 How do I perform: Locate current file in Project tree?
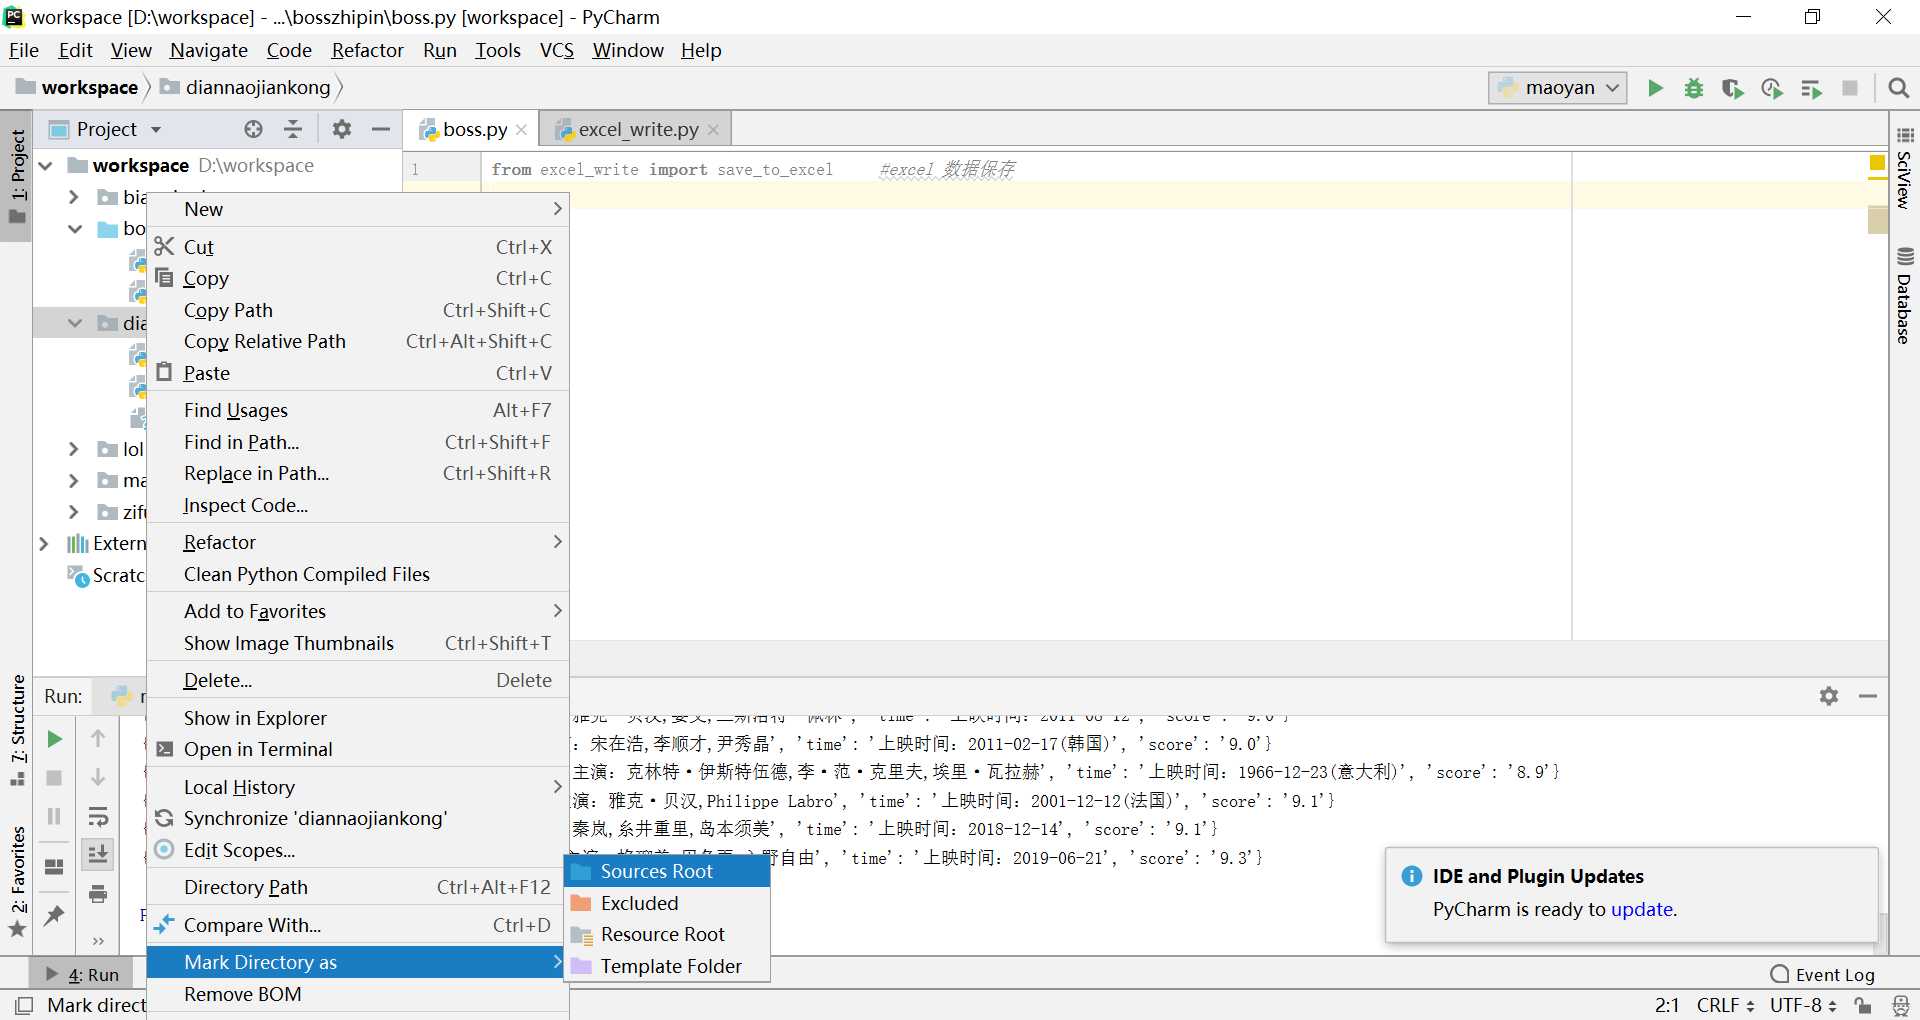pyautogui.click(x=254, y=129)
